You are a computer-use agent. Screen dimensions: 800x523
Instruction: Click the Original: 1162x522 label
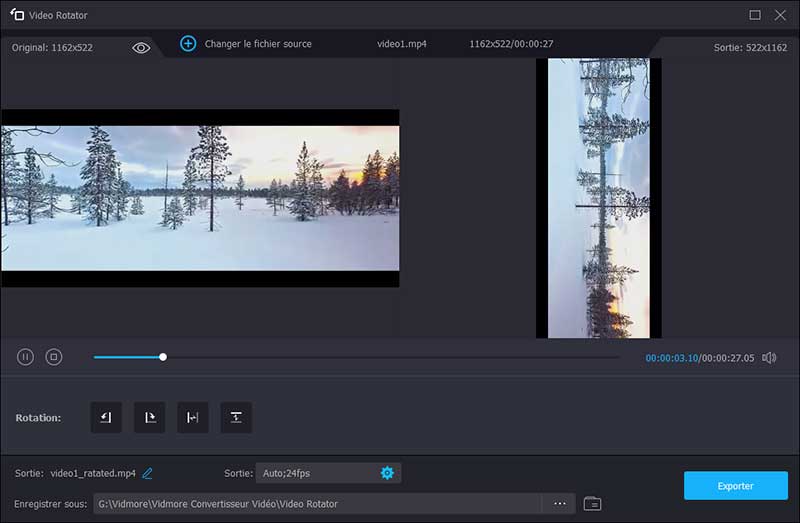tap(52, 47)
